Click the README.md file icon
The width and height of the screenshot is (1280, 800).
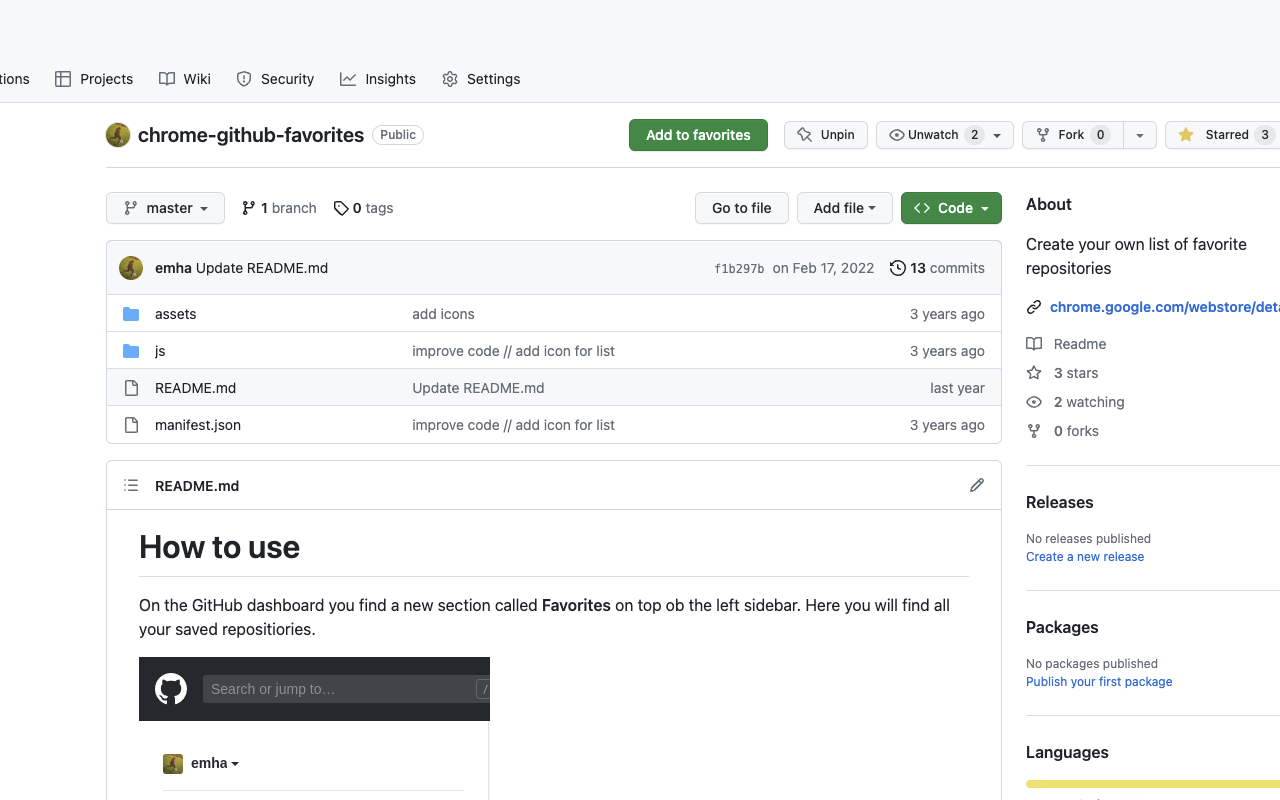(131, 388)
